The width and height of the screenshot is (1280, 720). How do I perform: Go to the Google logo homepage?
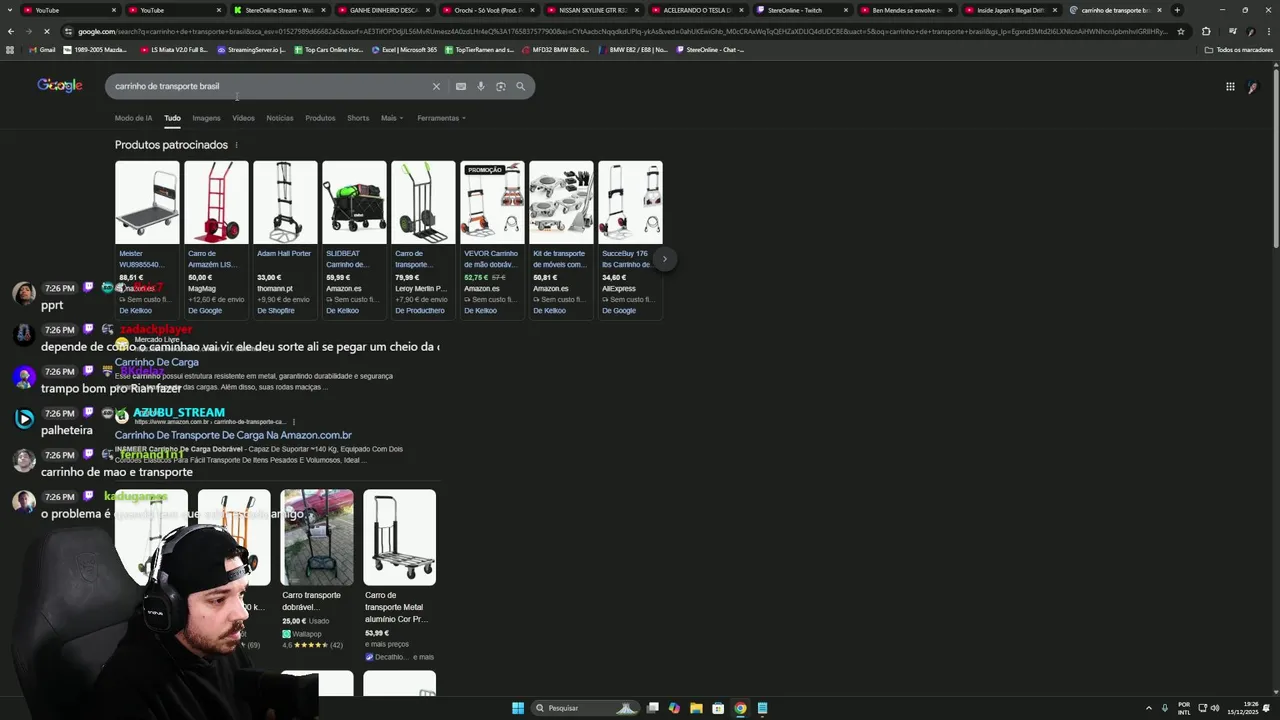tap(60, 86)
